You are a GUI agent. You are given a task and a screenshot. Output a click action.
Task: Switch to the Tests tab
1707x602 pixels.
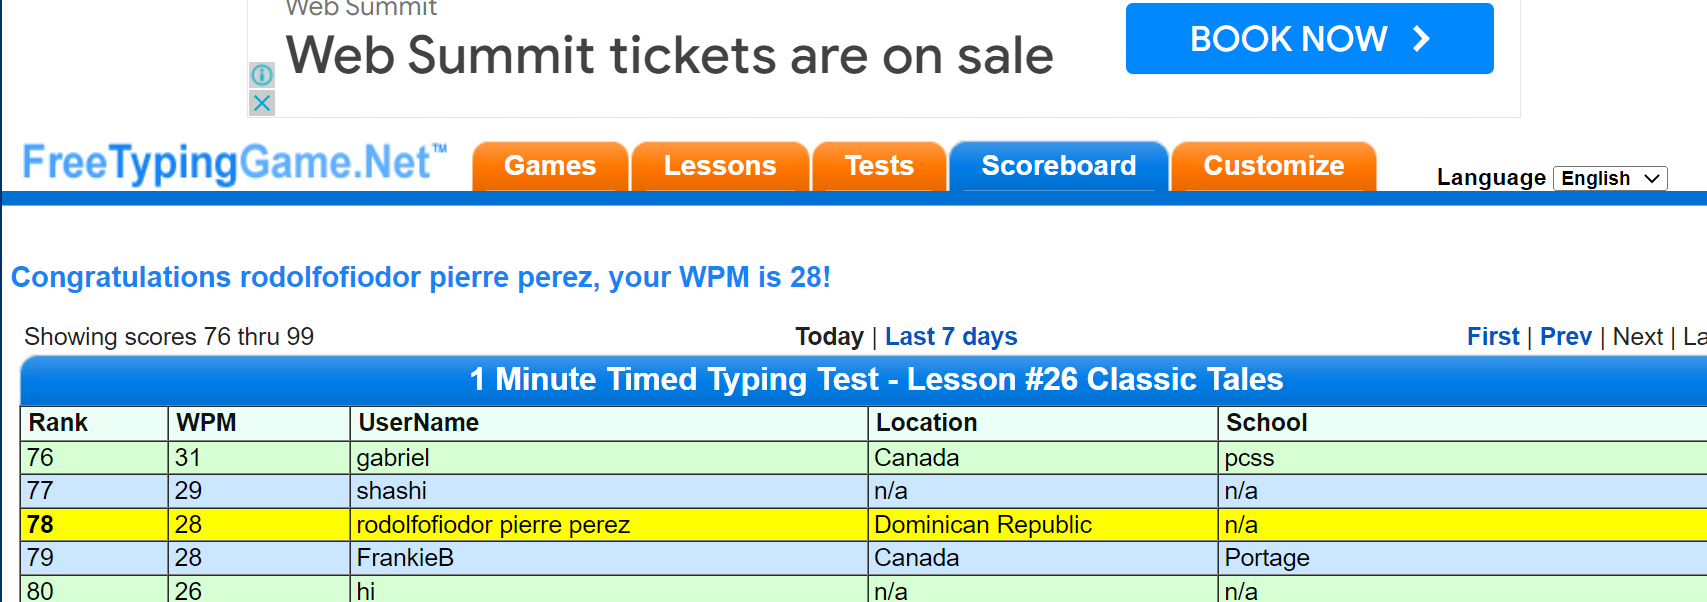point(879,166)
